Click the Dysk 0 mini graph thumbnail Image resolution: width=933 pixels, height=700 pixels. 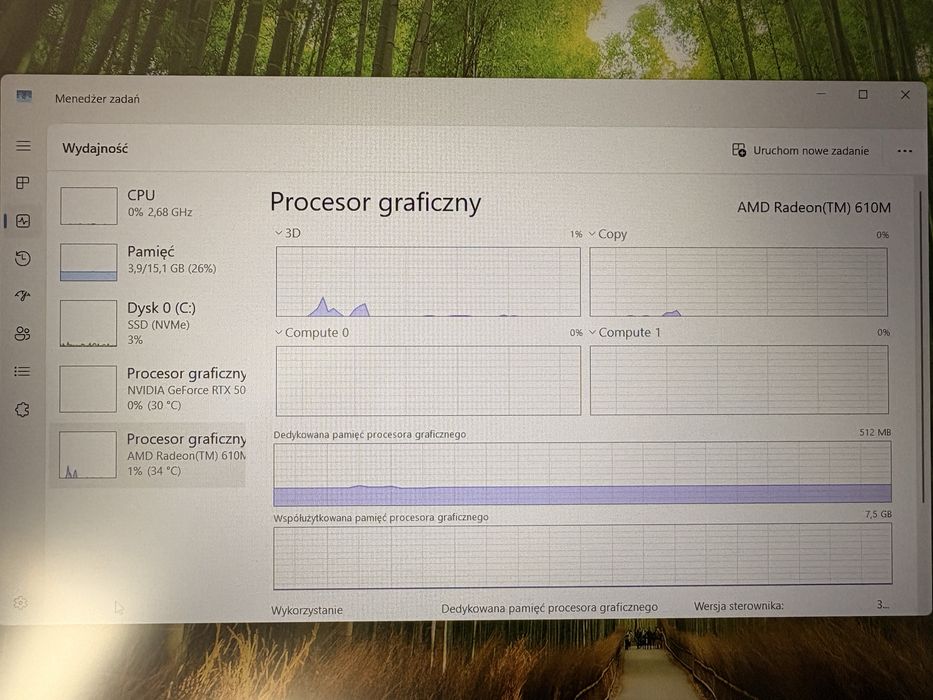[x=88, y=323]
